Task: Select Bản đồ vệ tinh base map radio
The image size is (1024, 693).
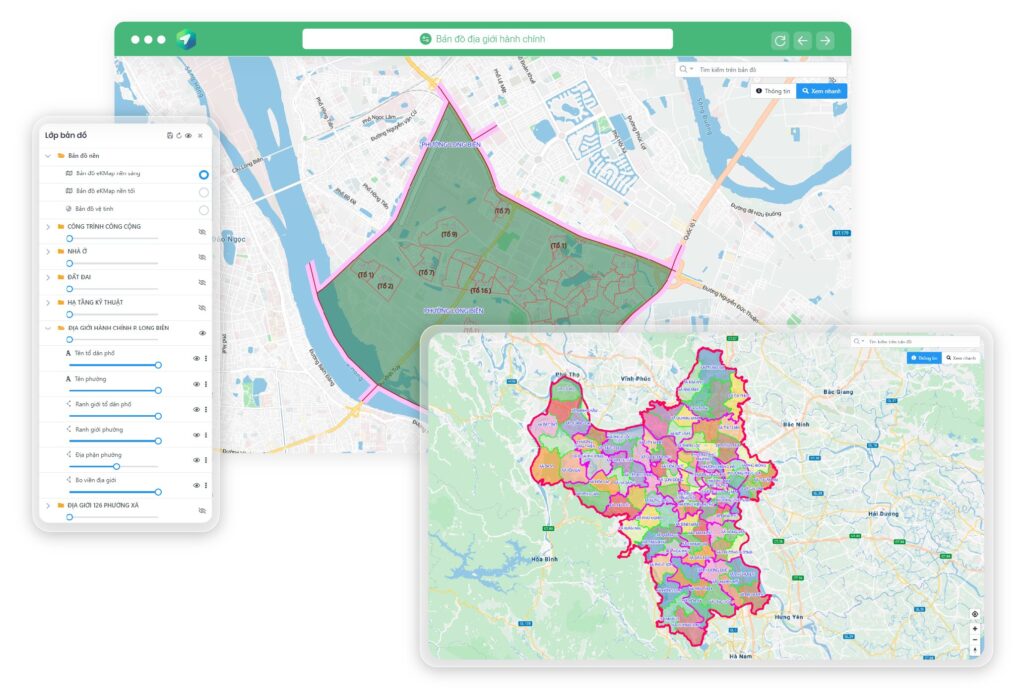Action: (x=204, y=210)
